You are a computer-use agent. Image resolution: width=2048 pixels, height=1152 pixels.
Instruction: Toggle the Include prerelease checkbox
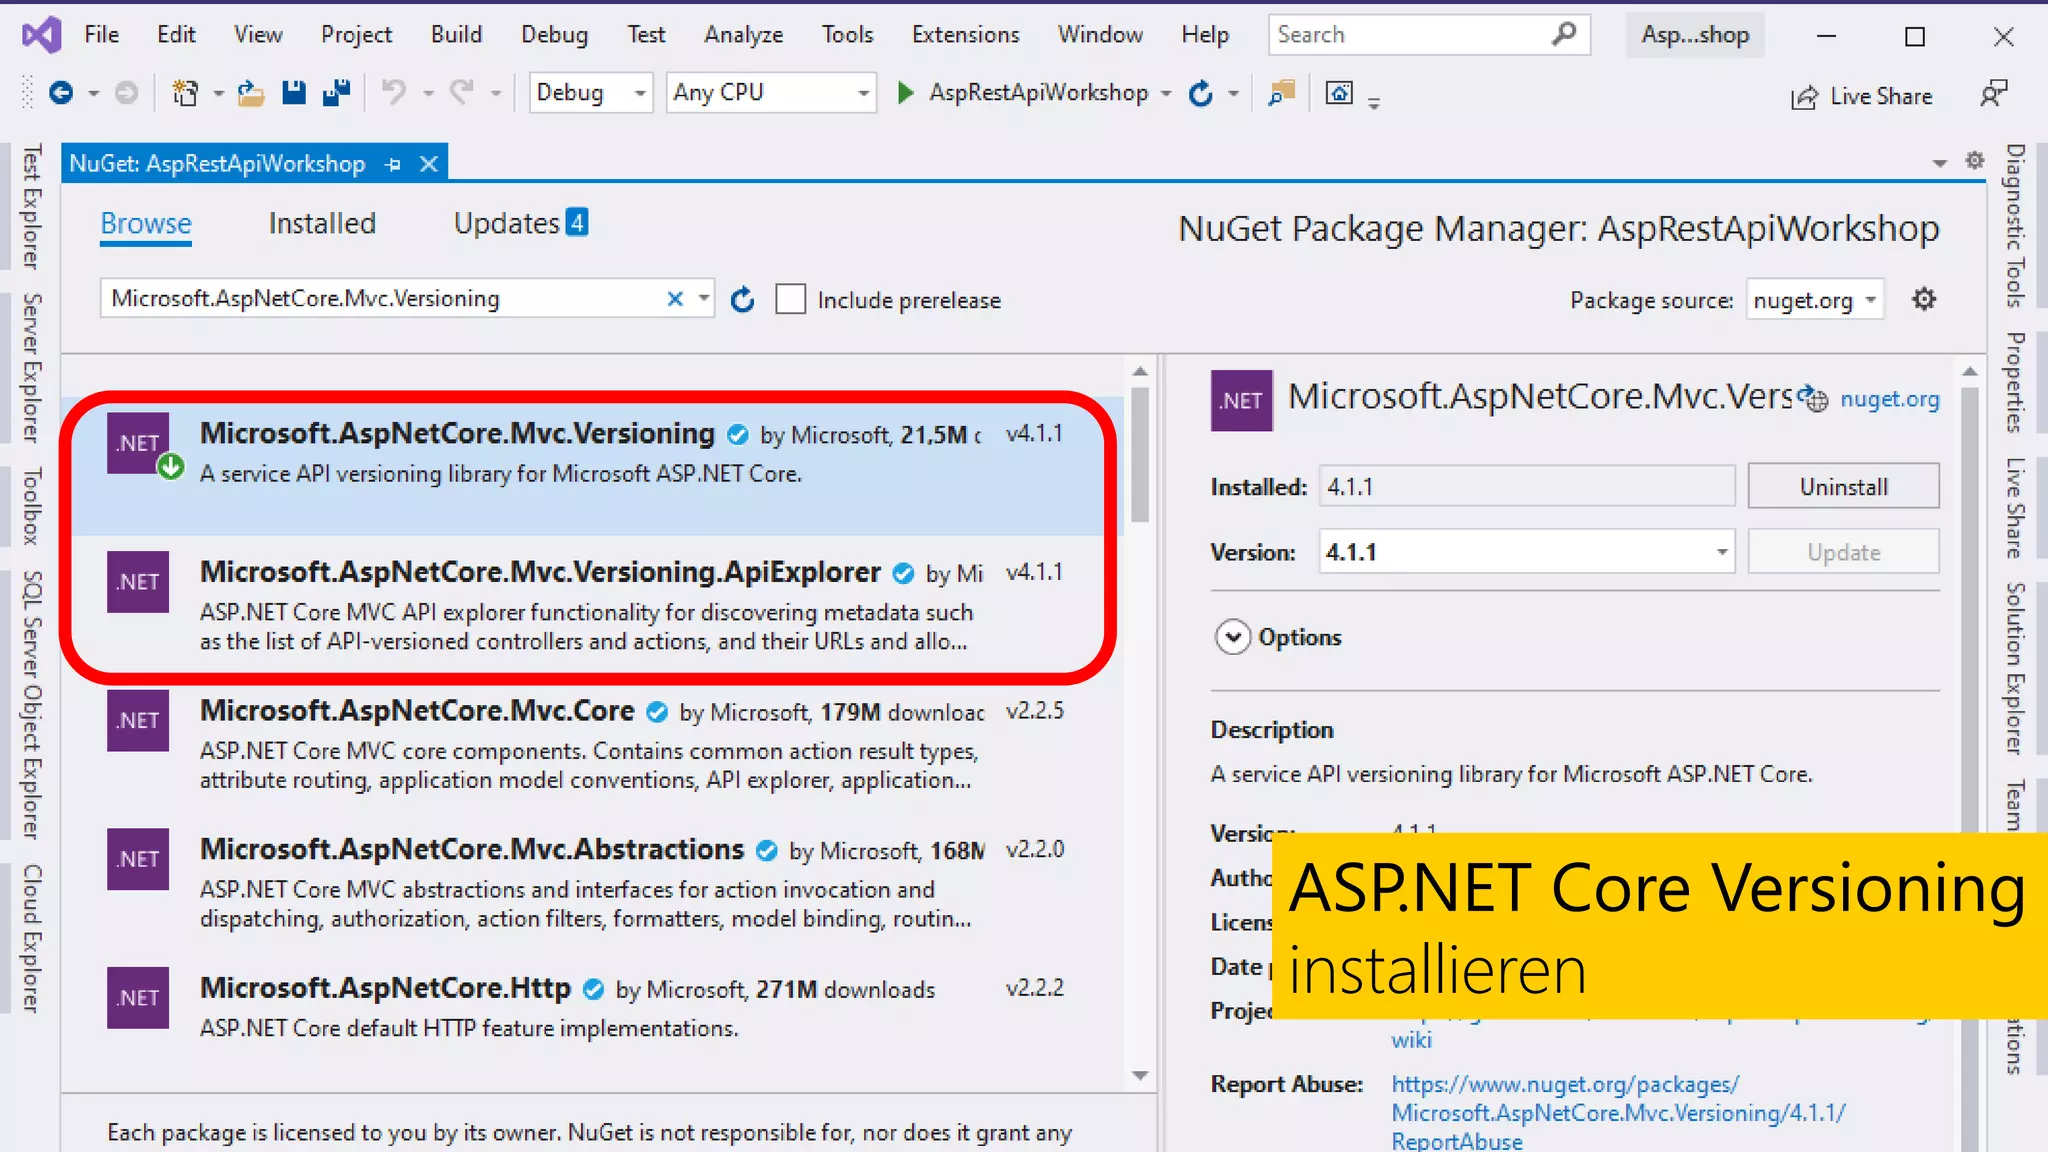click(790, 299)
